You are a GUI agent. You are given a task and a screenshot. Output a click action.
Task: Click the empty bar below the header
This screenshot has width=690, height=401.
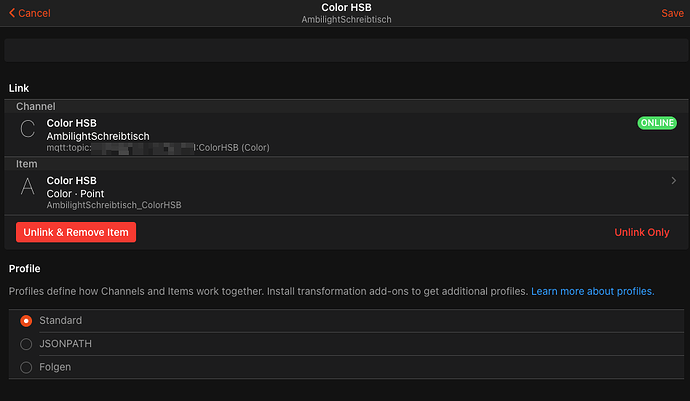(x=344, y=50)
